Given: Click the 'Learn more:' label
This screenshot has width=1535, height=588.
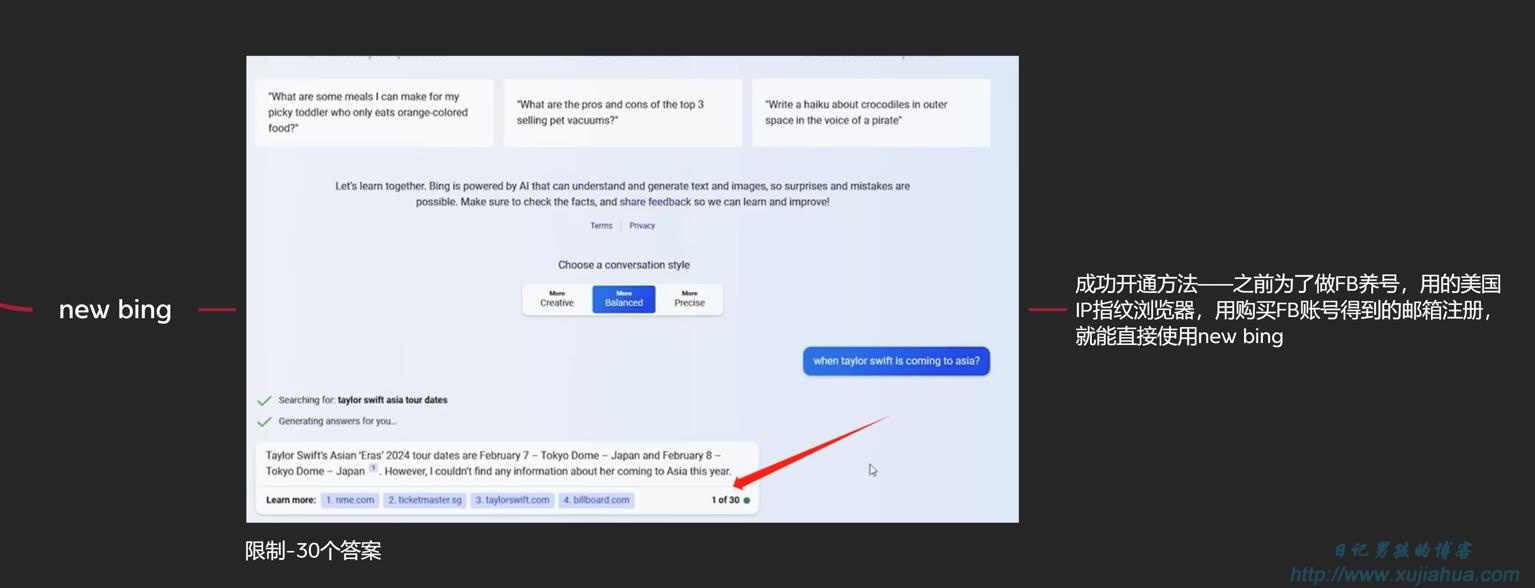Looking at the screenshot, I should (291, 500).
